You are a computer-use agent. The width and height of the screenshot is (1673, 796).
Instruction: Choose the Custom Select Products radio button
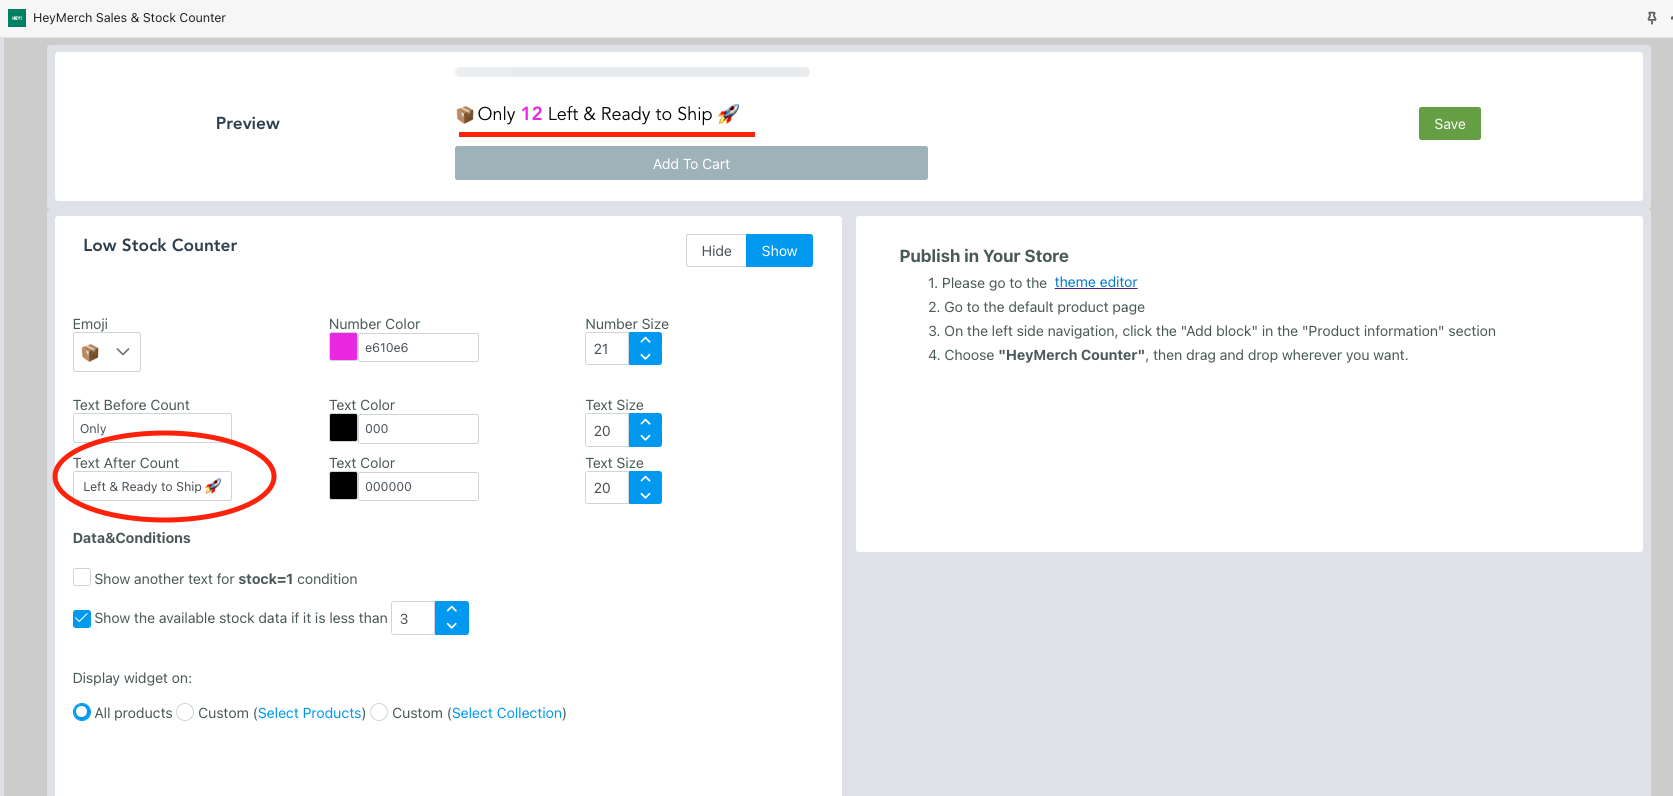click(x=185, y=713)
